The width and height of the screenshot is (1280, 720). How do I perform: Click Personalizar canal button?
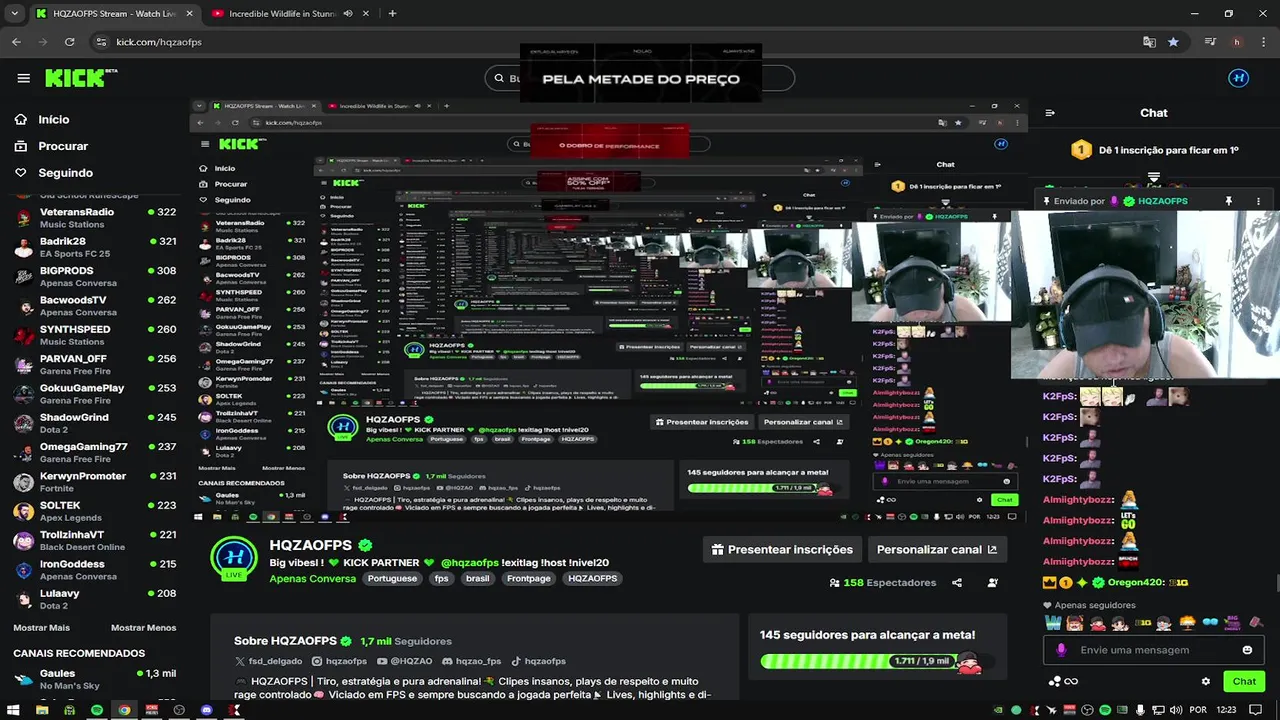[937, 549]
